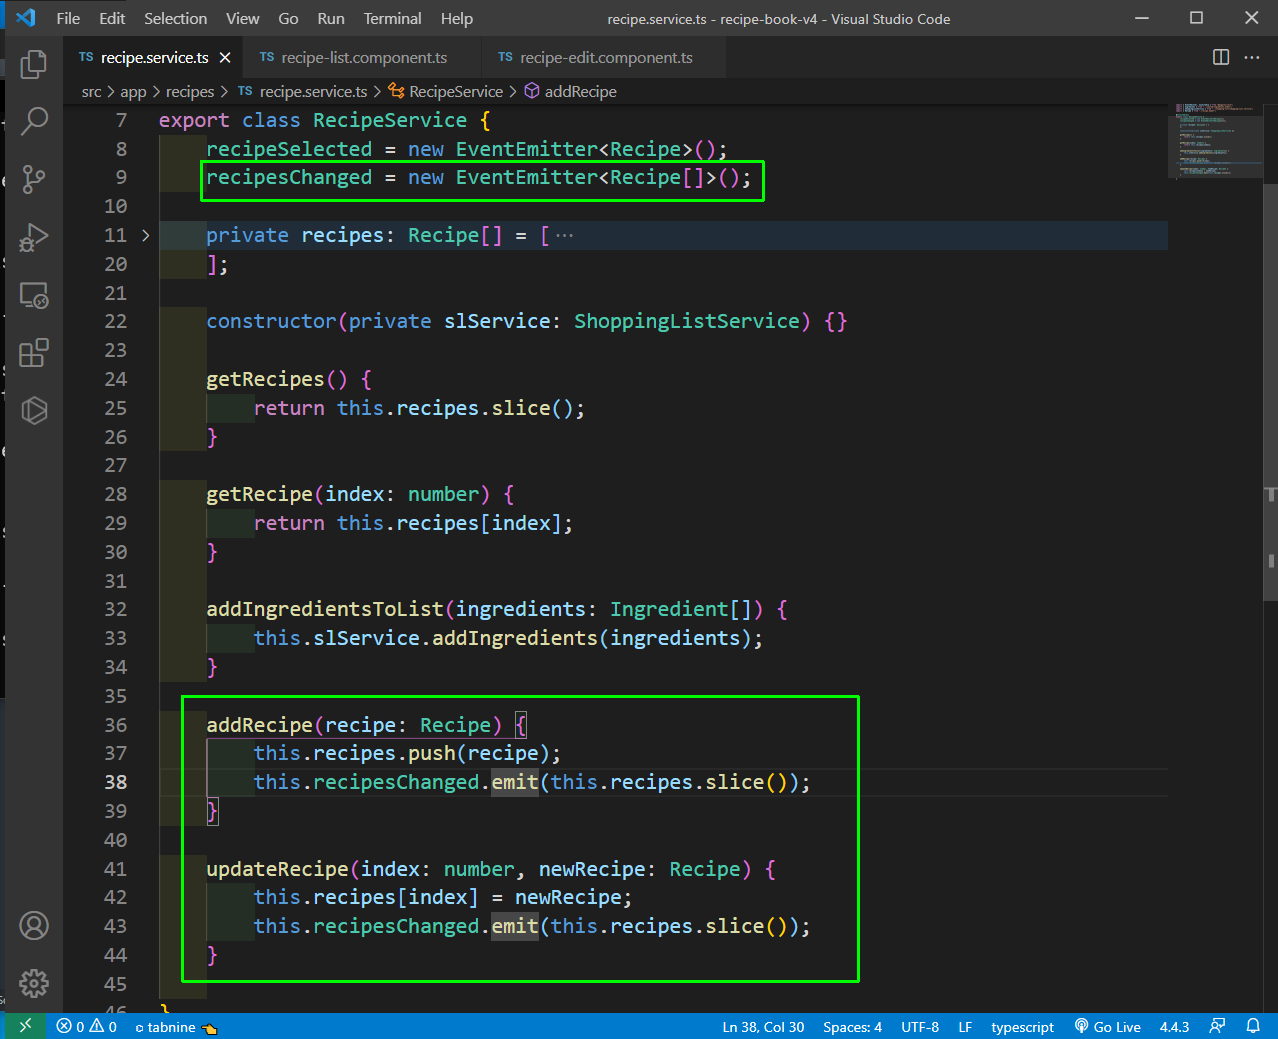Click the Ln 38, Col 30 cursor position
This screenshot has width=1278, height=1039.
(763, 1026)
